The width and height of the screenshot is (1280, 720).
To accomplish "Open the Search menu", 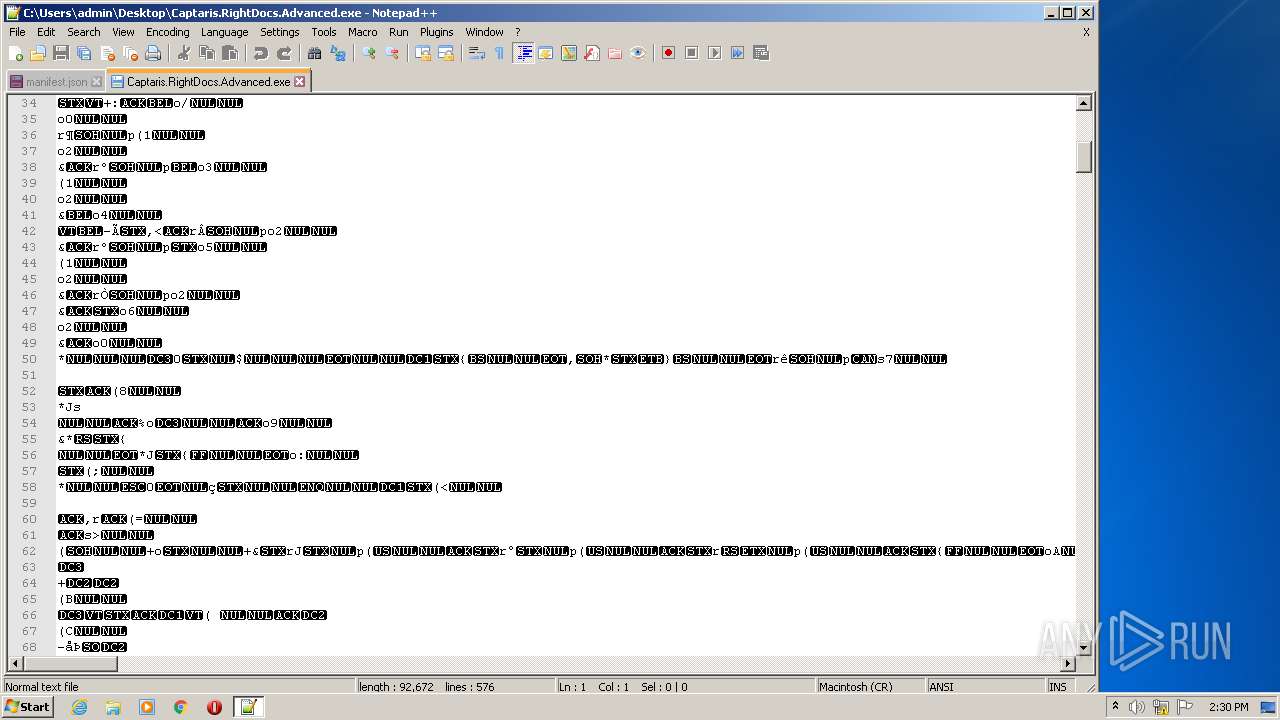I will pos(84,32).
